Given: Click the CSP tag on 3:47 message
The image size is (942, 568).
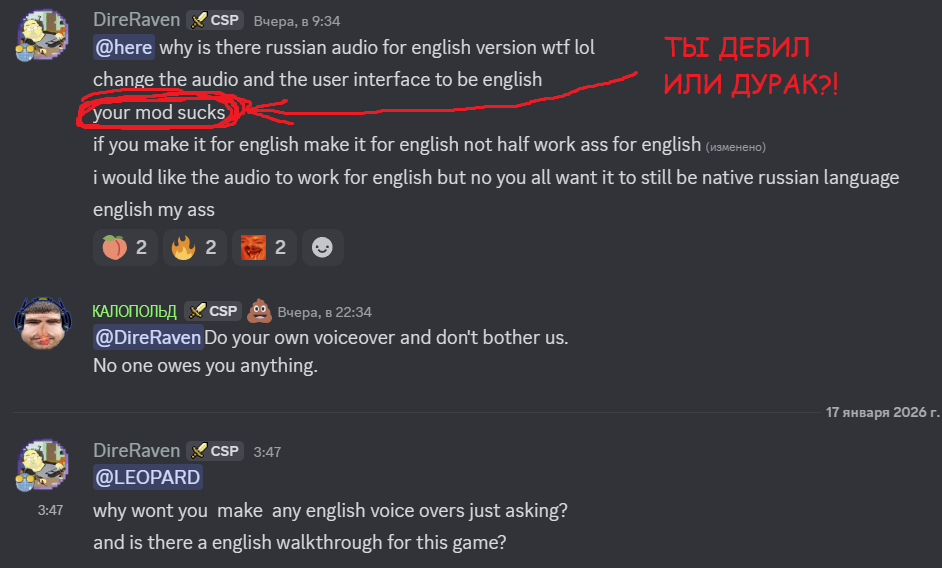Looking at the screenshot, I should click(215, 451).
